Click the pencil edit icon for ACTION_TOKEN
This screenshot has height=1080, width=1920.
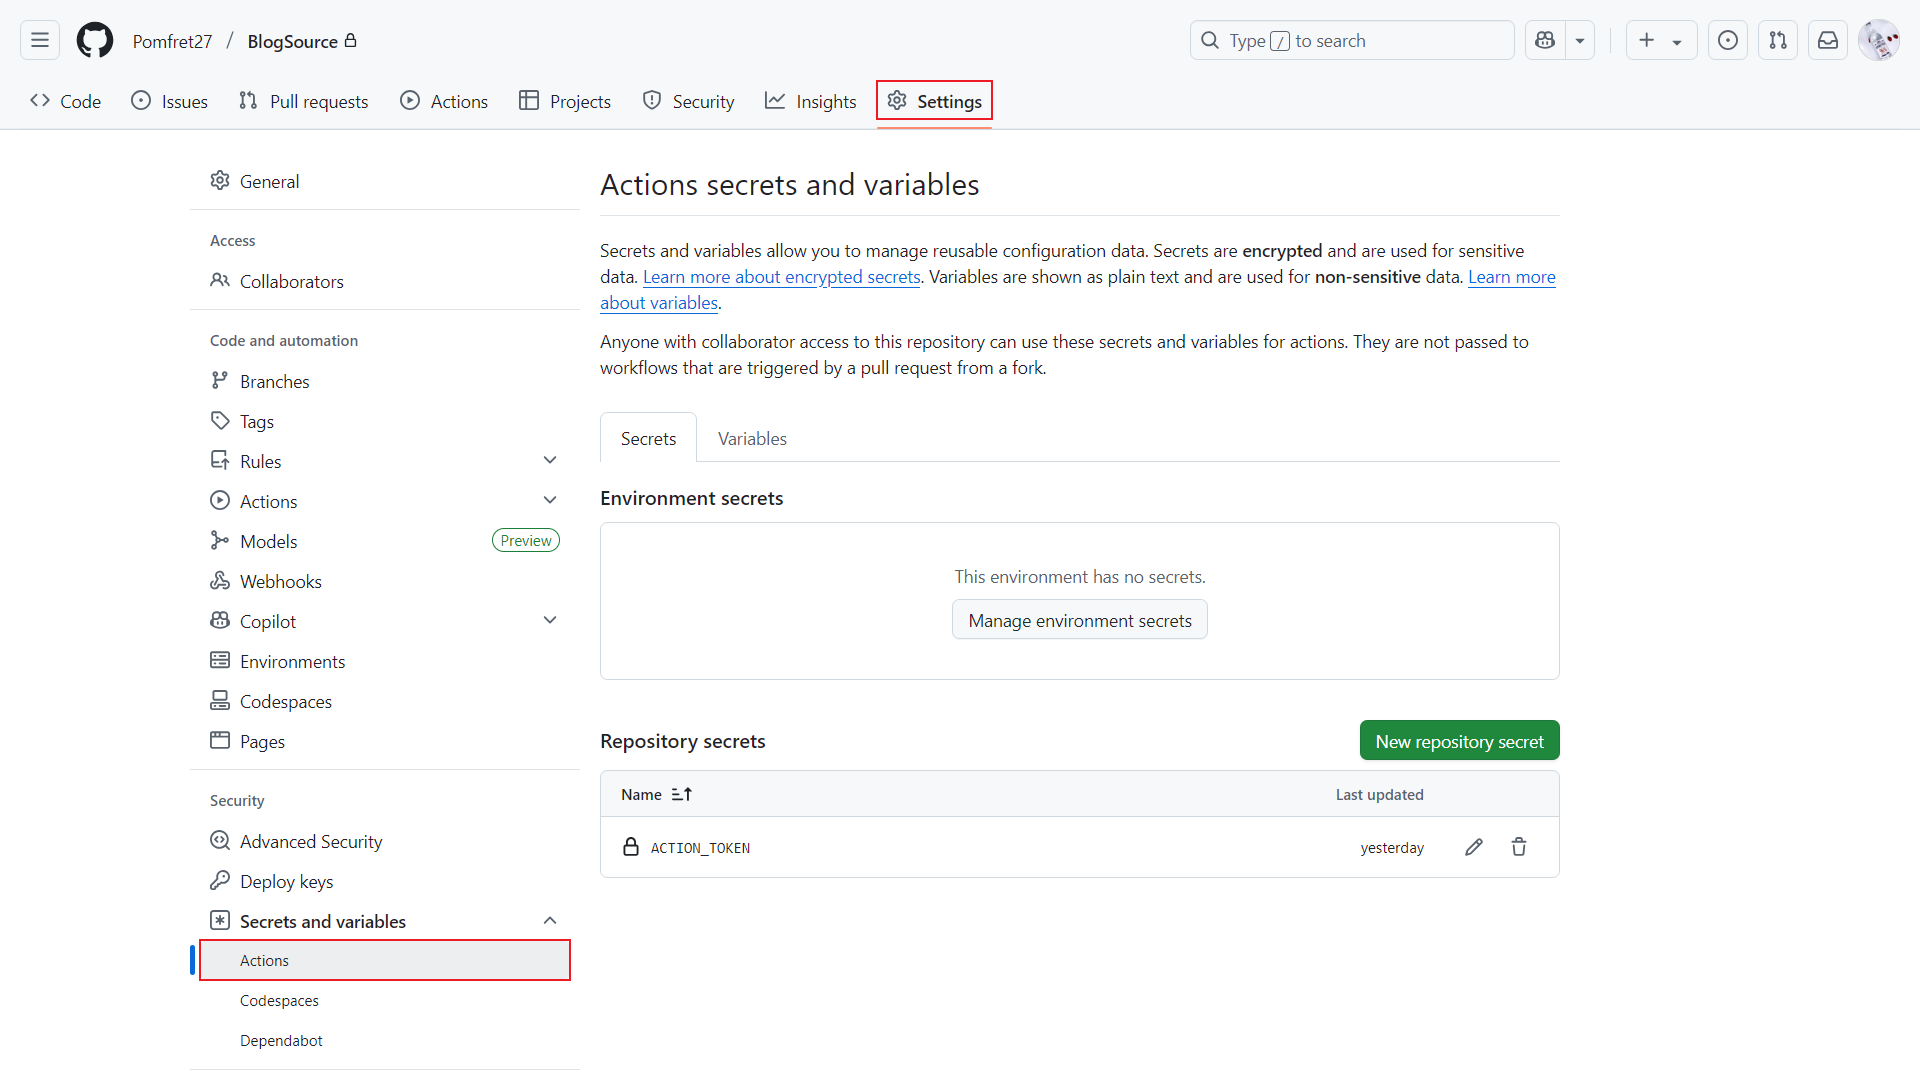click(1474, 847)
